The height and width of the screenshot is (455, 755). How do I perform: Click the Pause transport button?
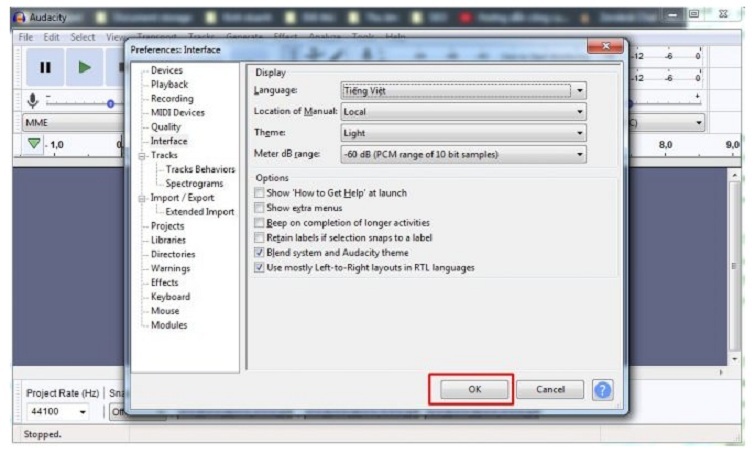click(45, 68)
